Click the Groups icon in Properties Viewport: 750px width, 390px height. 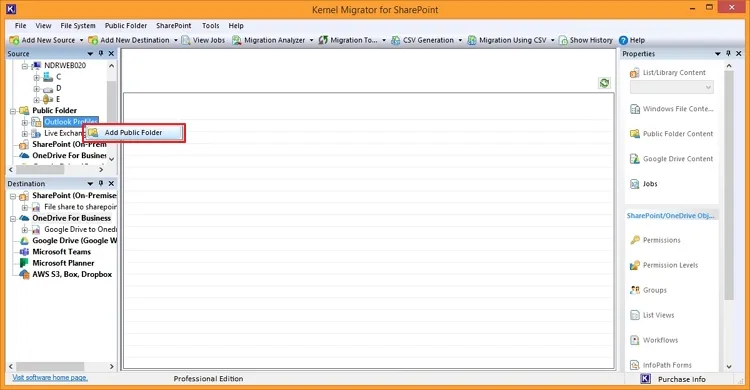coord(635,290)
